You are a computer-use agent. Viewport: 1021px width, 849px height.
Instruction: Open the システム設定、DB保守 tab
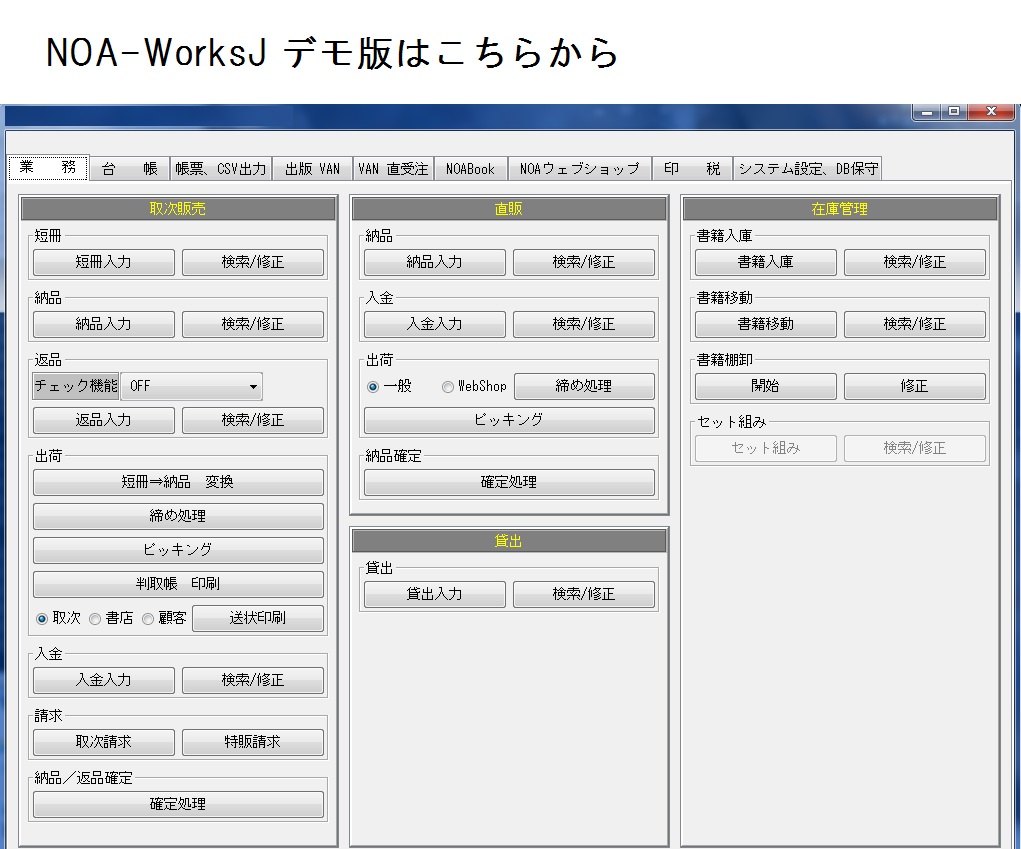(x=807, y=169)
